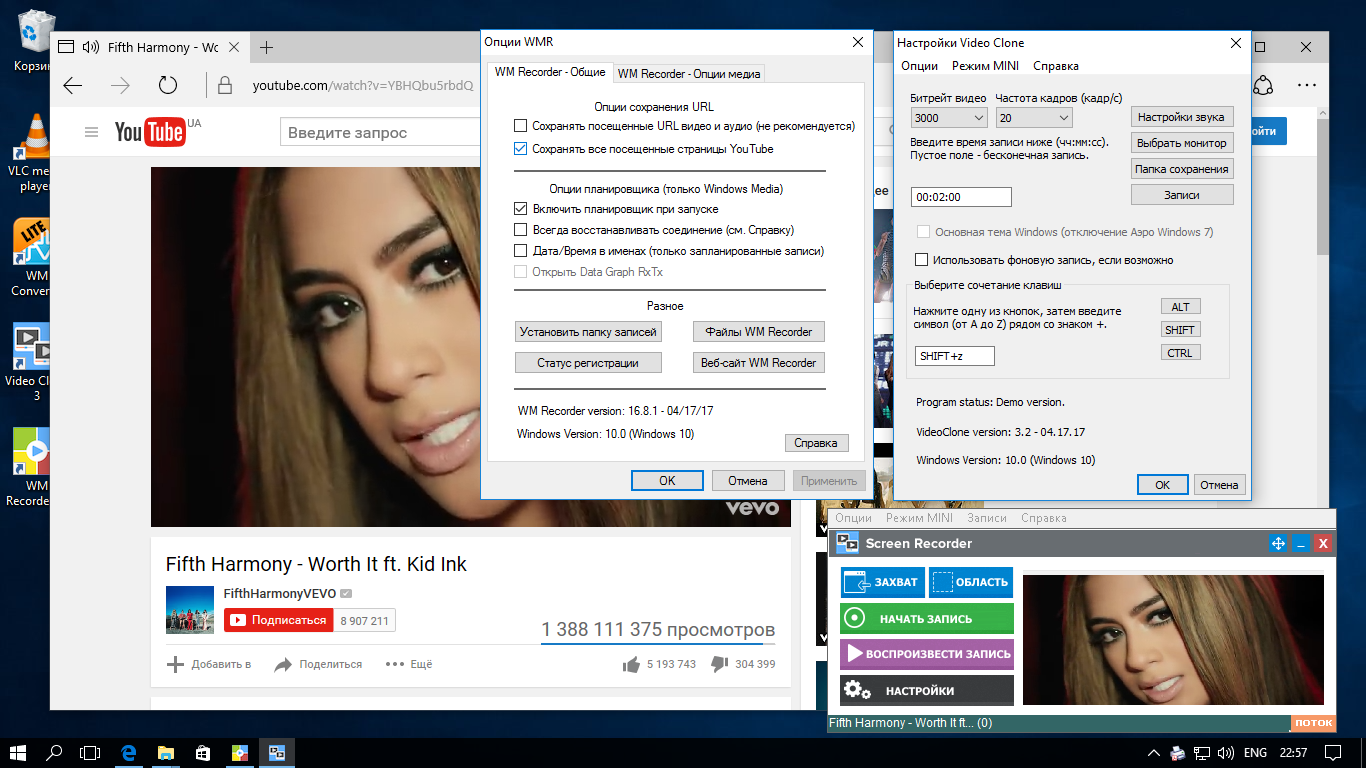Click the Video Clone taskbar icon
The height and width of the screenshot is (768, 1366).
pos(277,752)
